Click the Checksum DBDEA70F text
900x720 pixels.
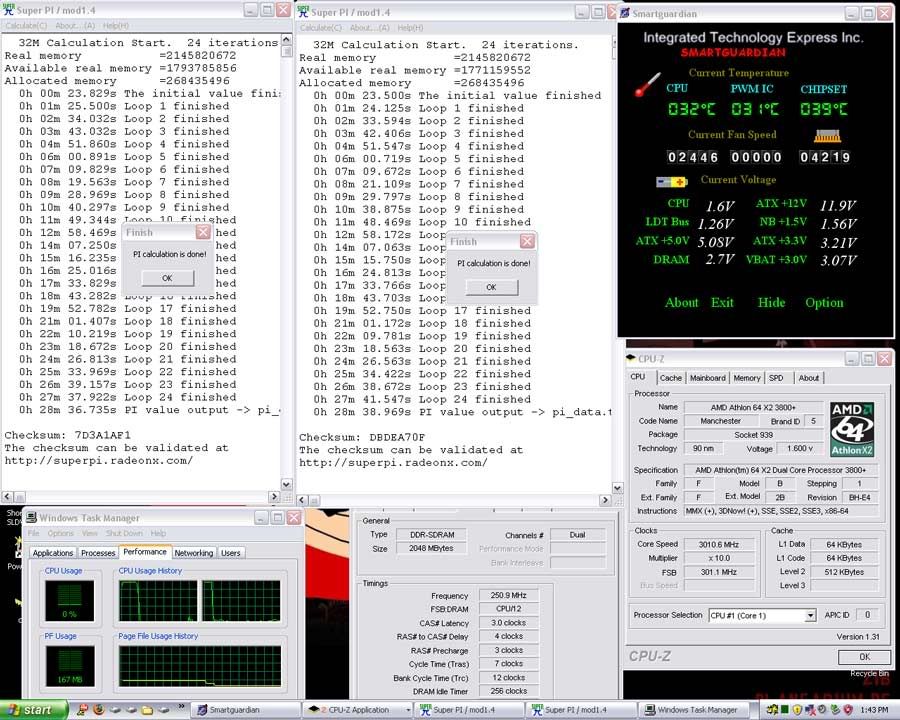point(362,438)
